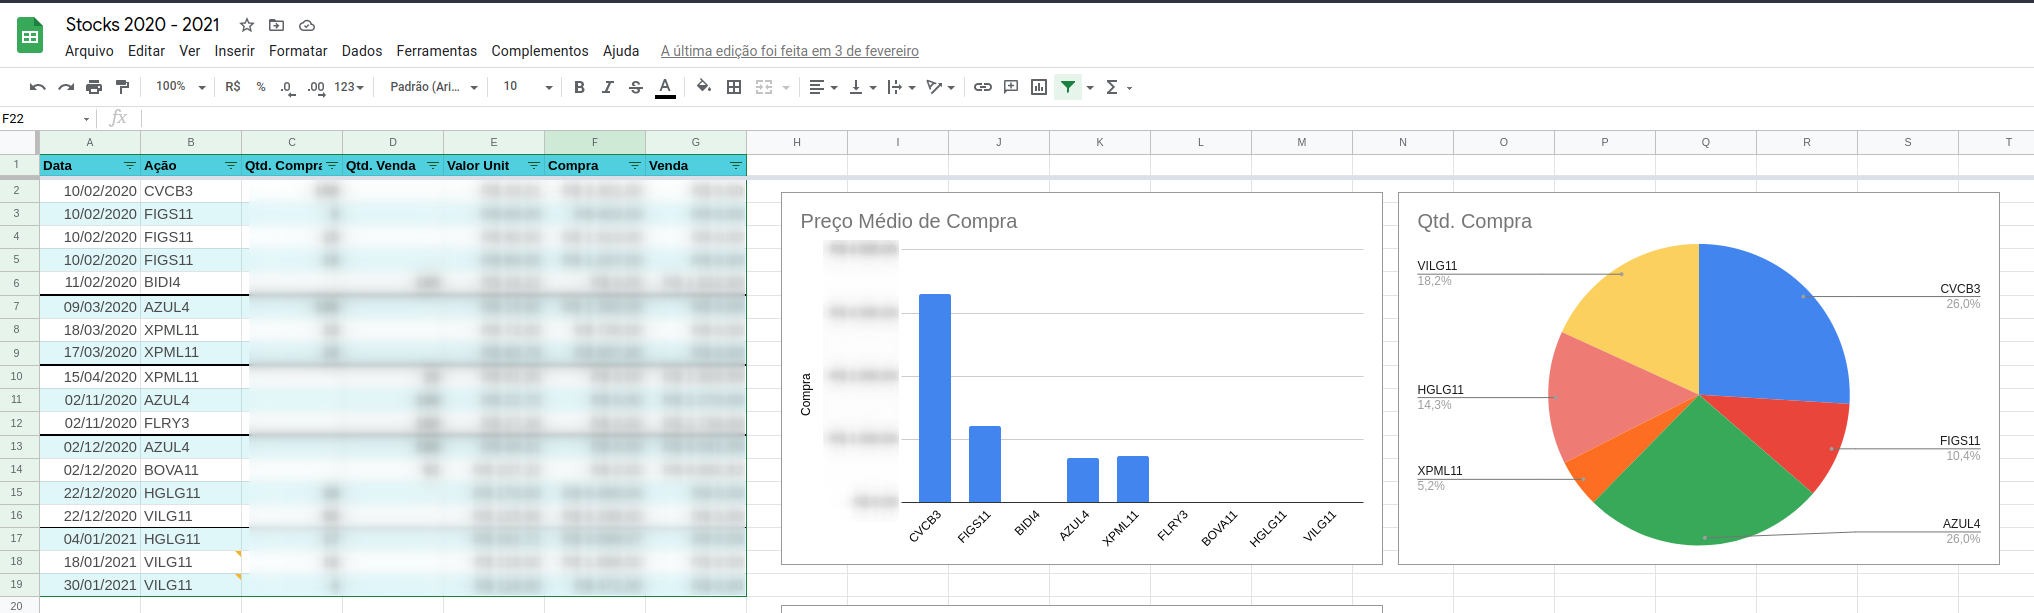Open the last edit history link
The height and width of the screenshot is (613, 2034).
tap(790, 51)
